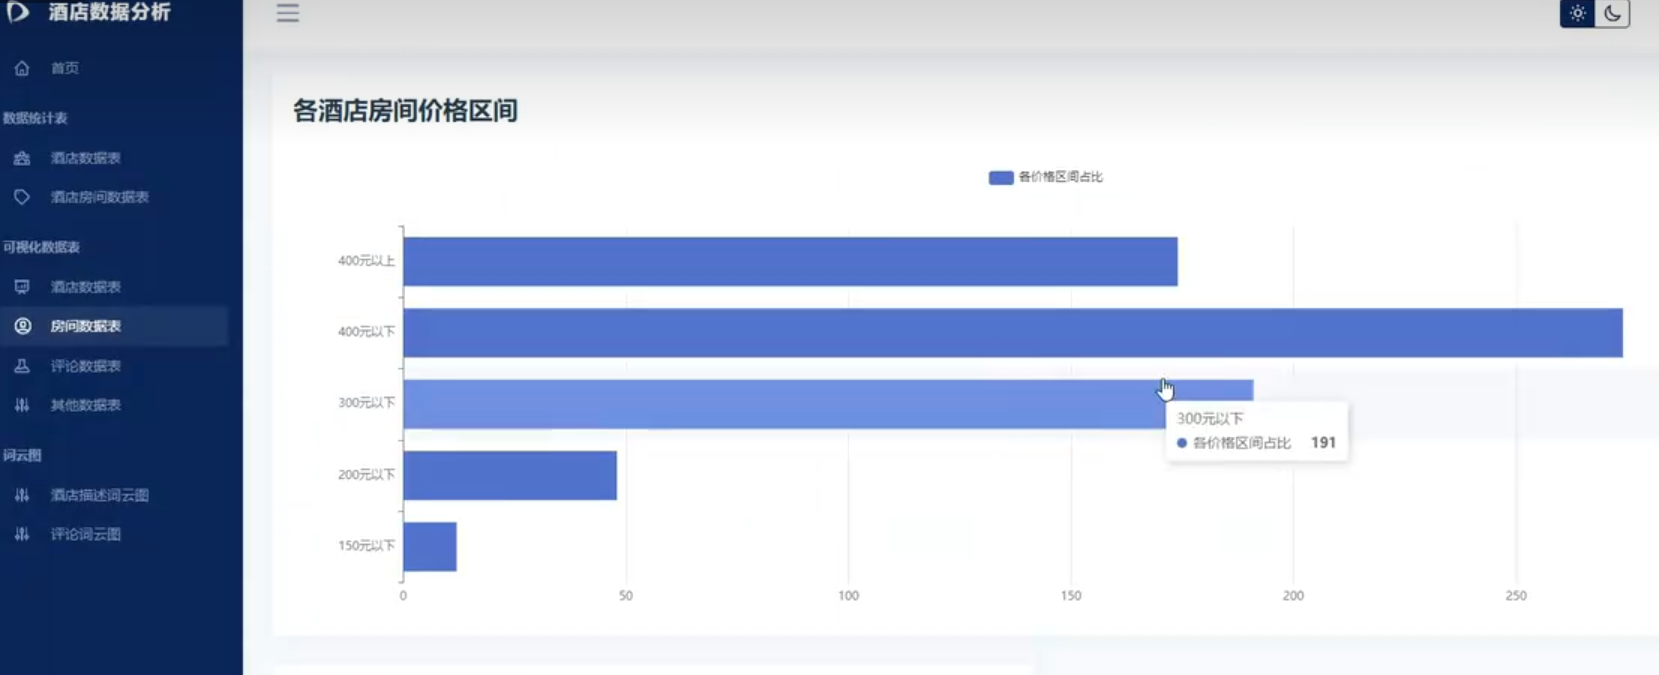Click the 400元以上 bar in chart
1659x675 pixels.
[x=790, y=261]
